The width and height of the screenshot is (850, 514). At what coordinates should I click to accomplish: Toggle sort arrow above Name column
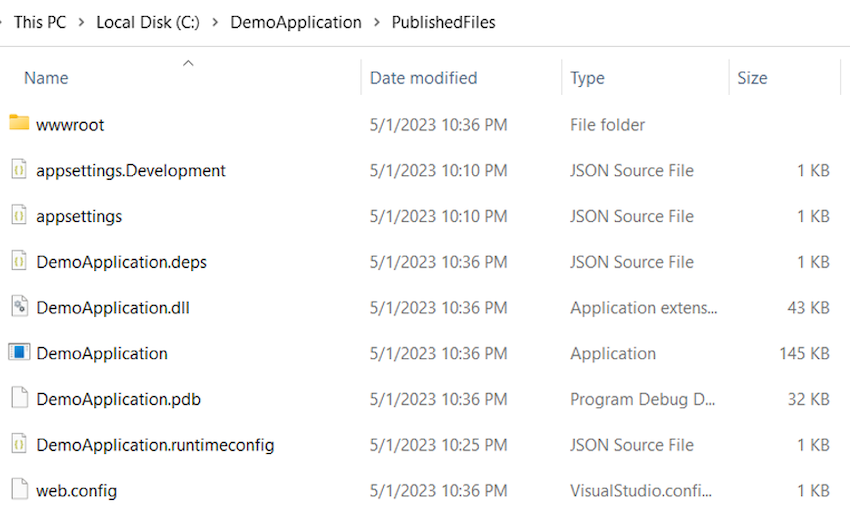coord(188,63)
